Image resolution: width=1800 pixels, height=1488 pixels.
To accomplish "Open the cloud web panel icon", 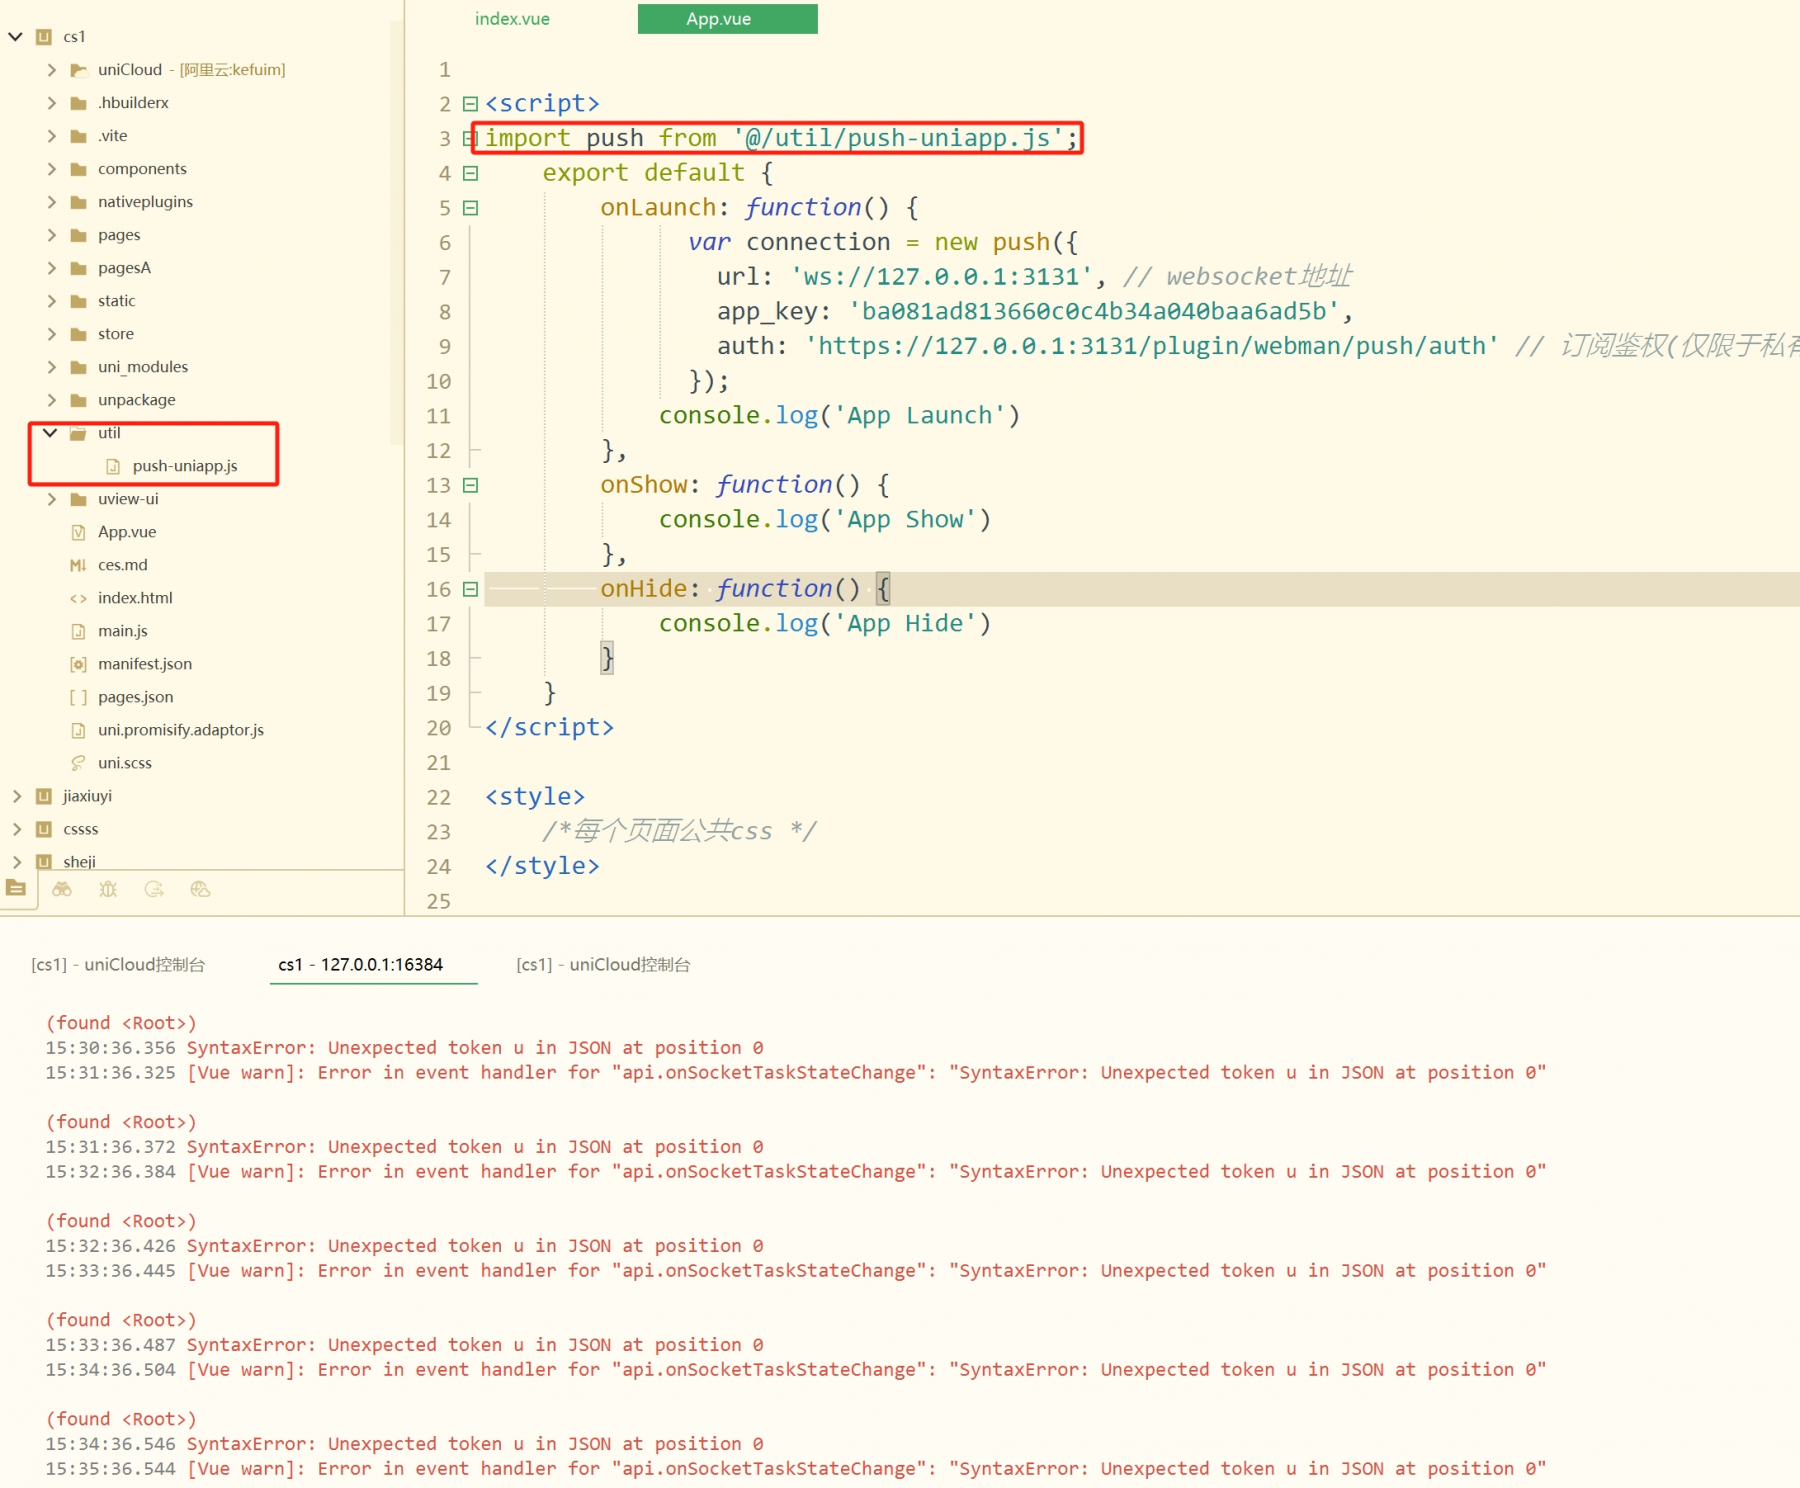I will pos(200,889).
